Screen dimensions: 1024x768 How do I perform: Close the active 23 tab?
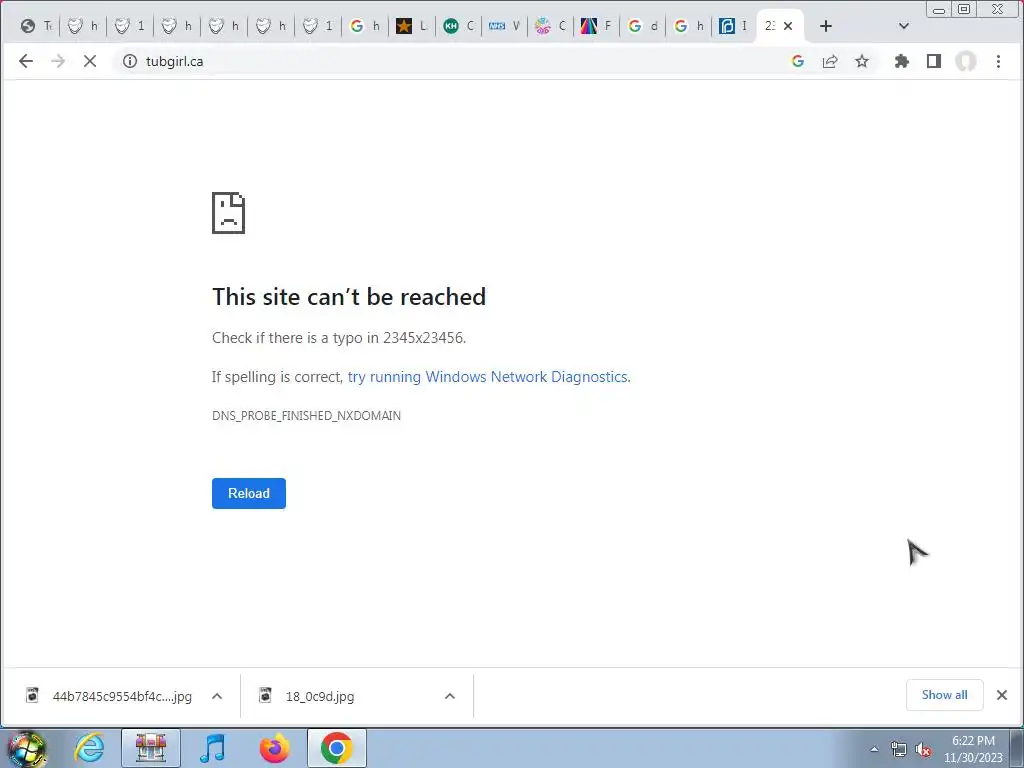788,26
